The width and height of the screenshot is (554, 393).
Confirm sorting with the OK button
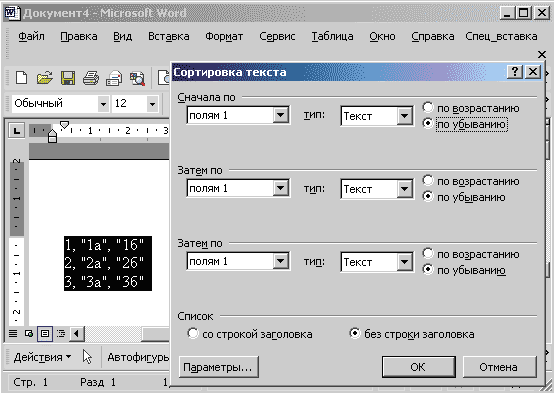click(418, 367)
